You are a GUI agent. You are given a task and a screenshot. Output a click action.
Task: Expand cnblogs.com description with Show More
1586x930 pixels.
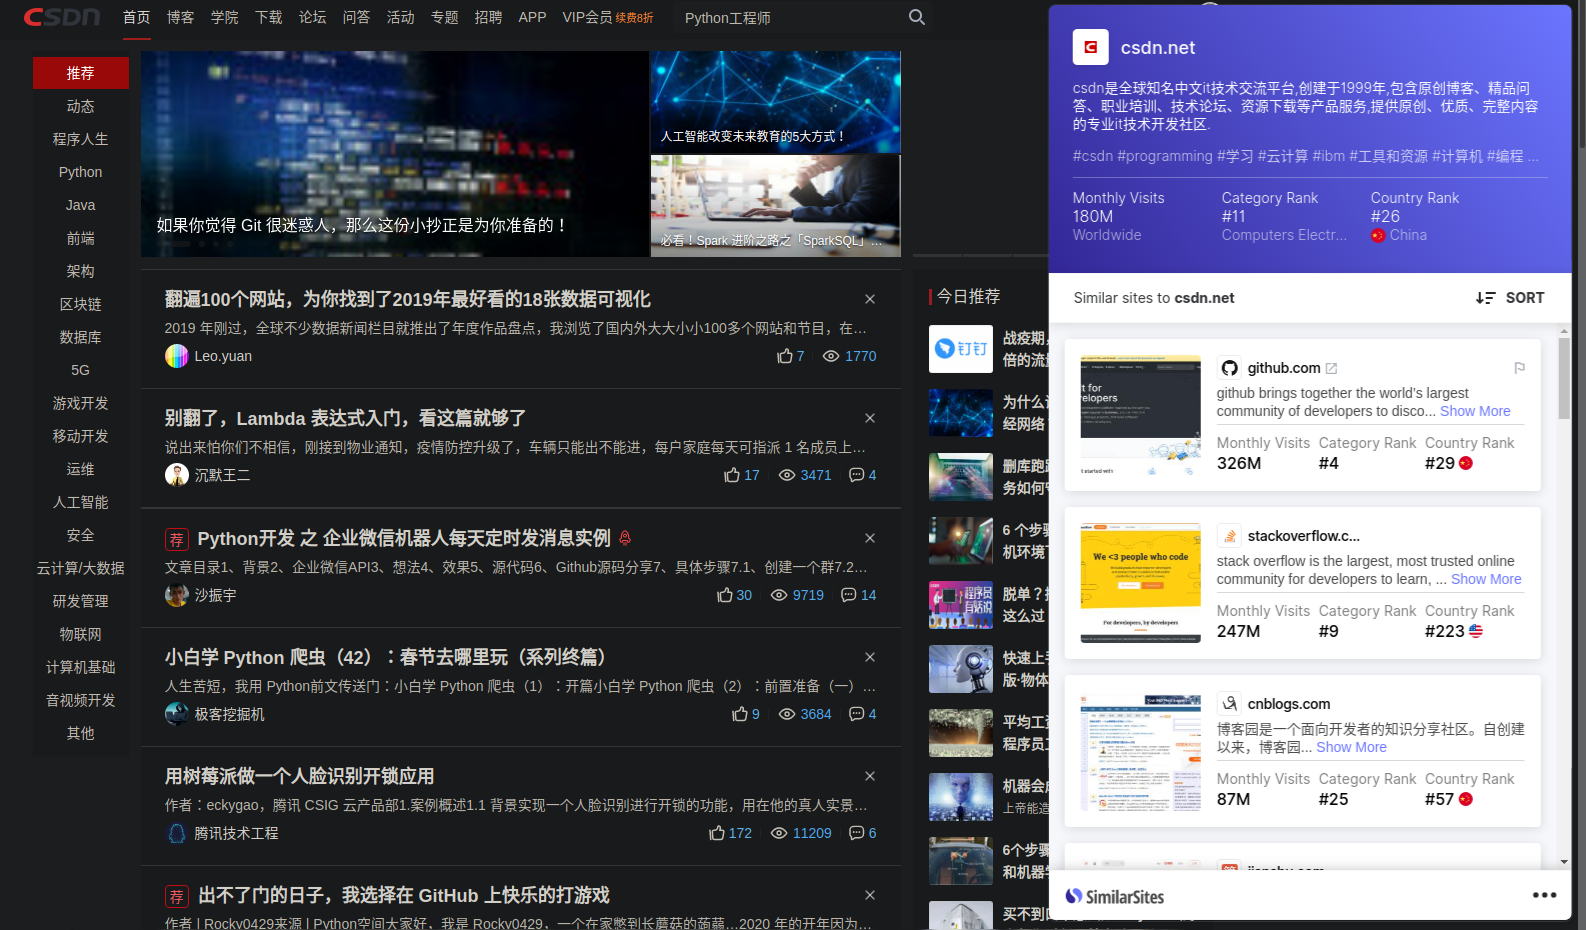point(1351,747)
